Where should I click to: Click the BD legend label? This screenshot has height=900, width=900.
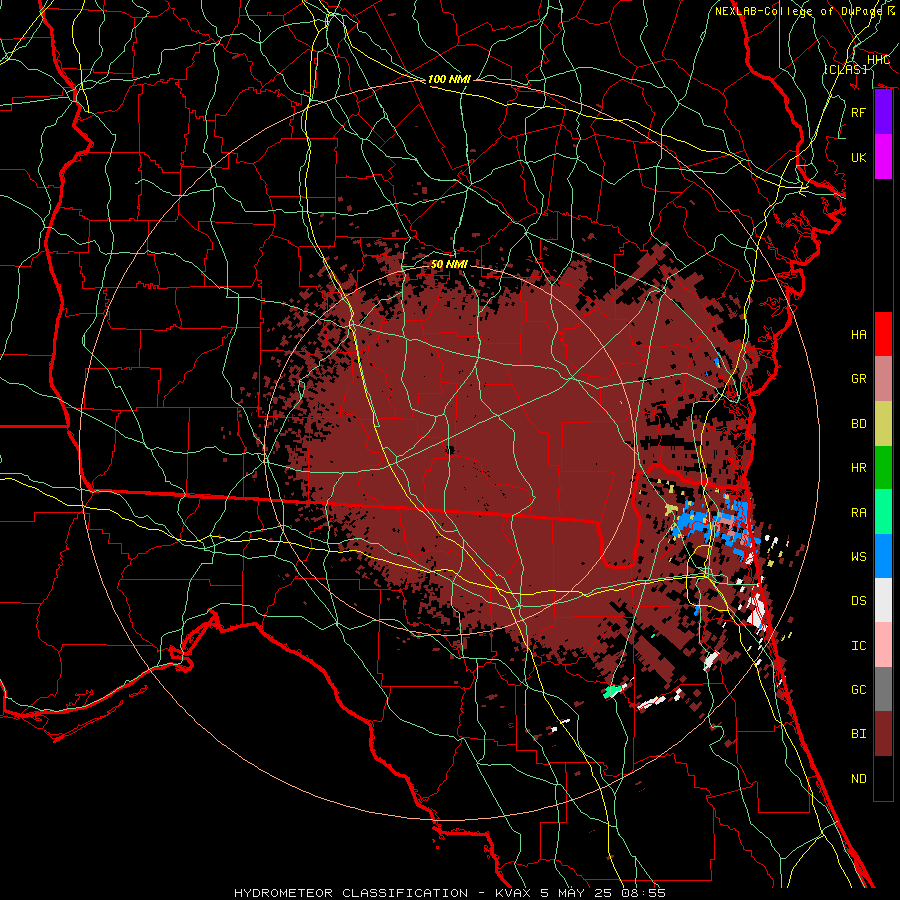point(858,424)
